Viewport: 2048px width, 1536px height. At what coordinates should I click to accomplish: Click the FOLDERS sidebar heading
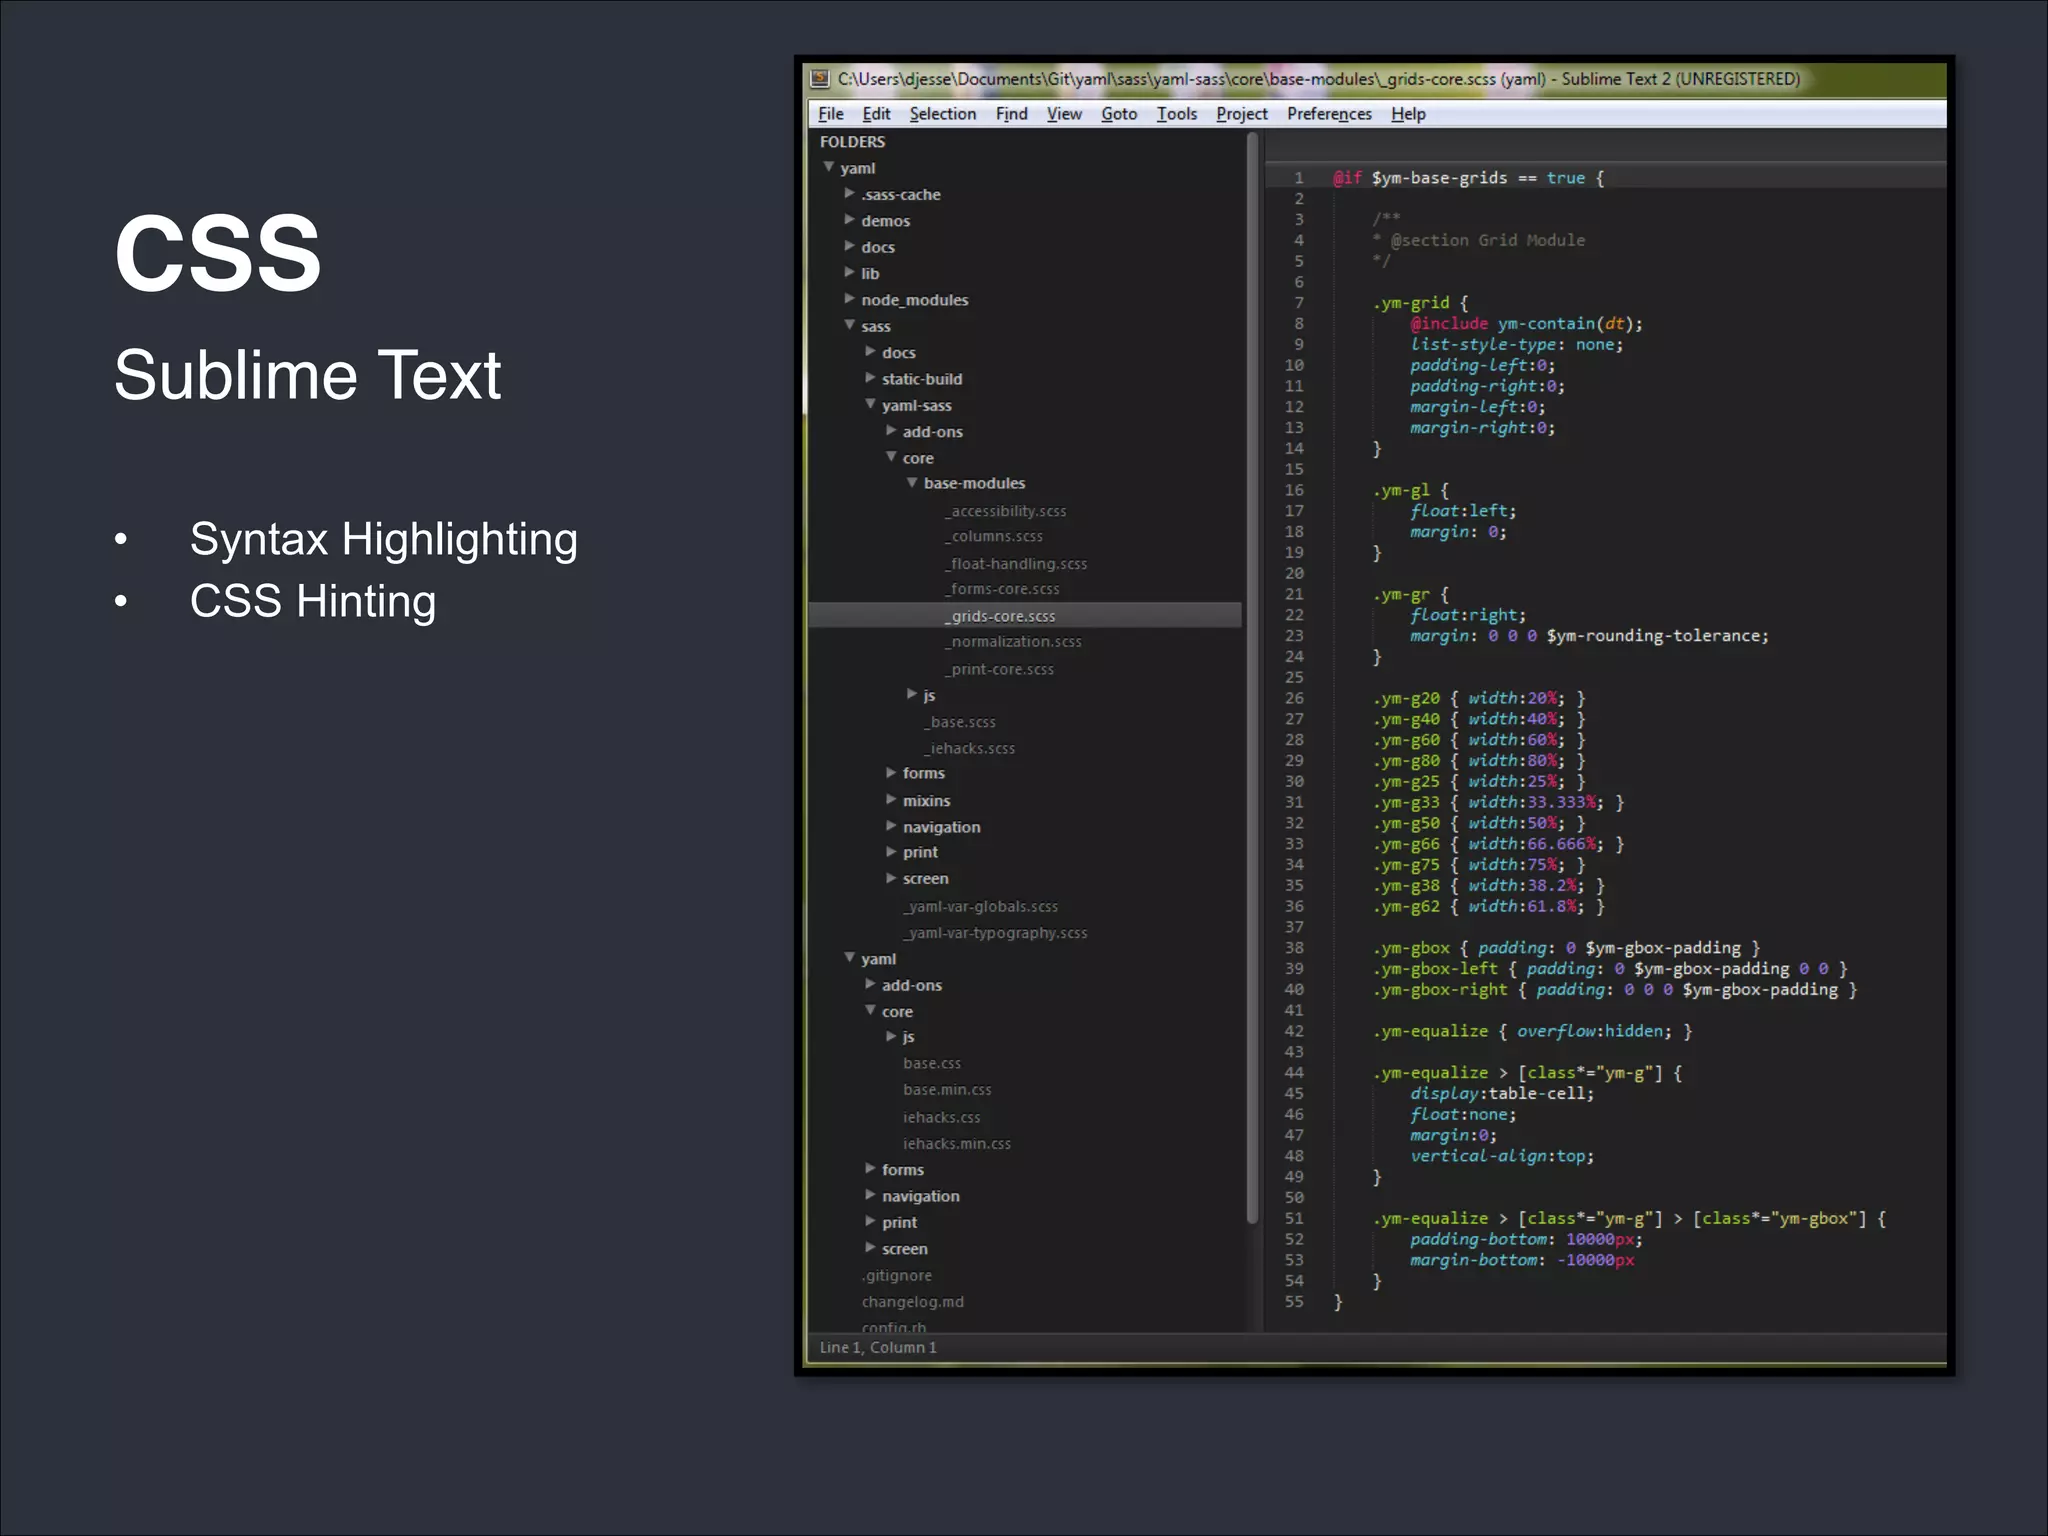click(x=852, y=142)
